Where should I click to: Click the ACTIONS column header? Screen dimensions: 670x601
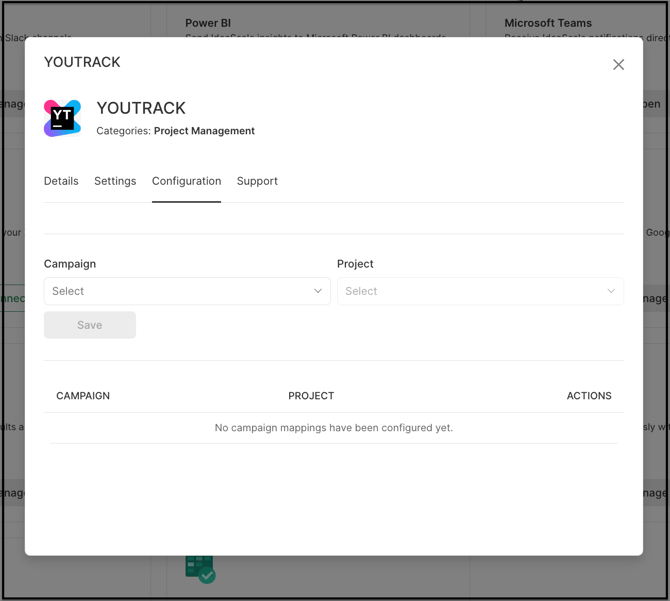[x=588, y=396]
